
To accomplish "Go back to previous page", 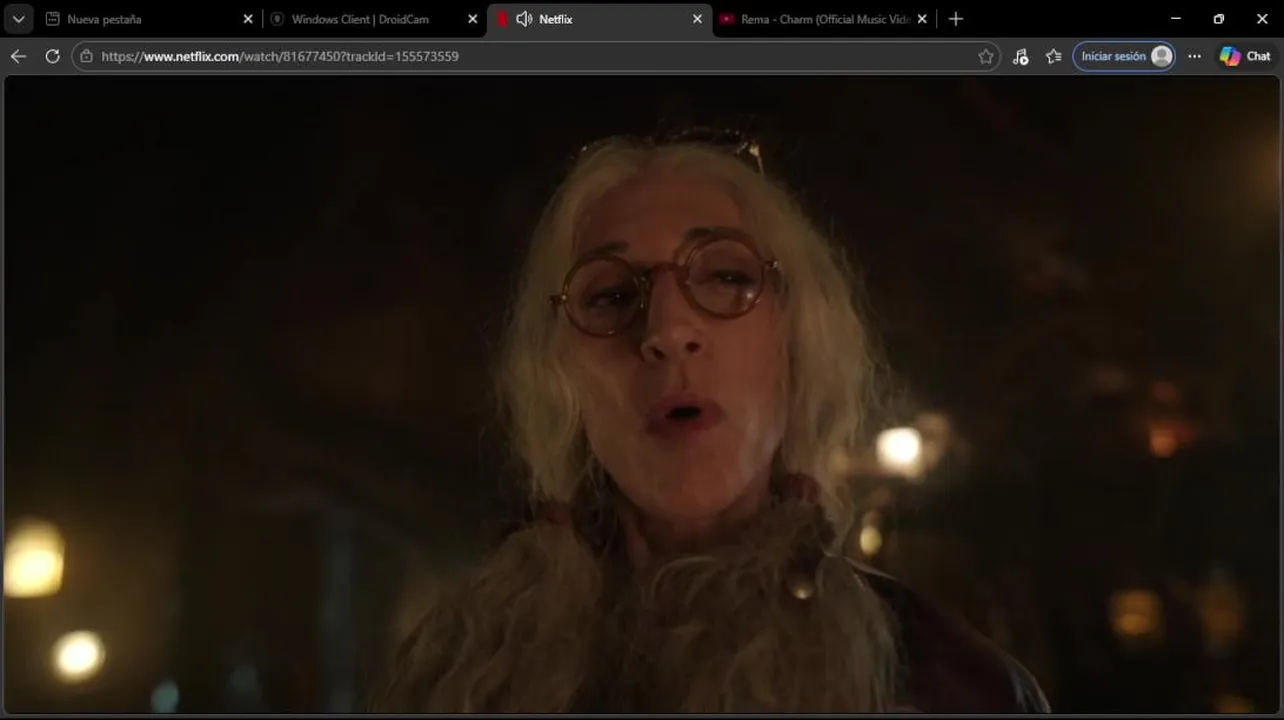I will [x=18, y=56].
